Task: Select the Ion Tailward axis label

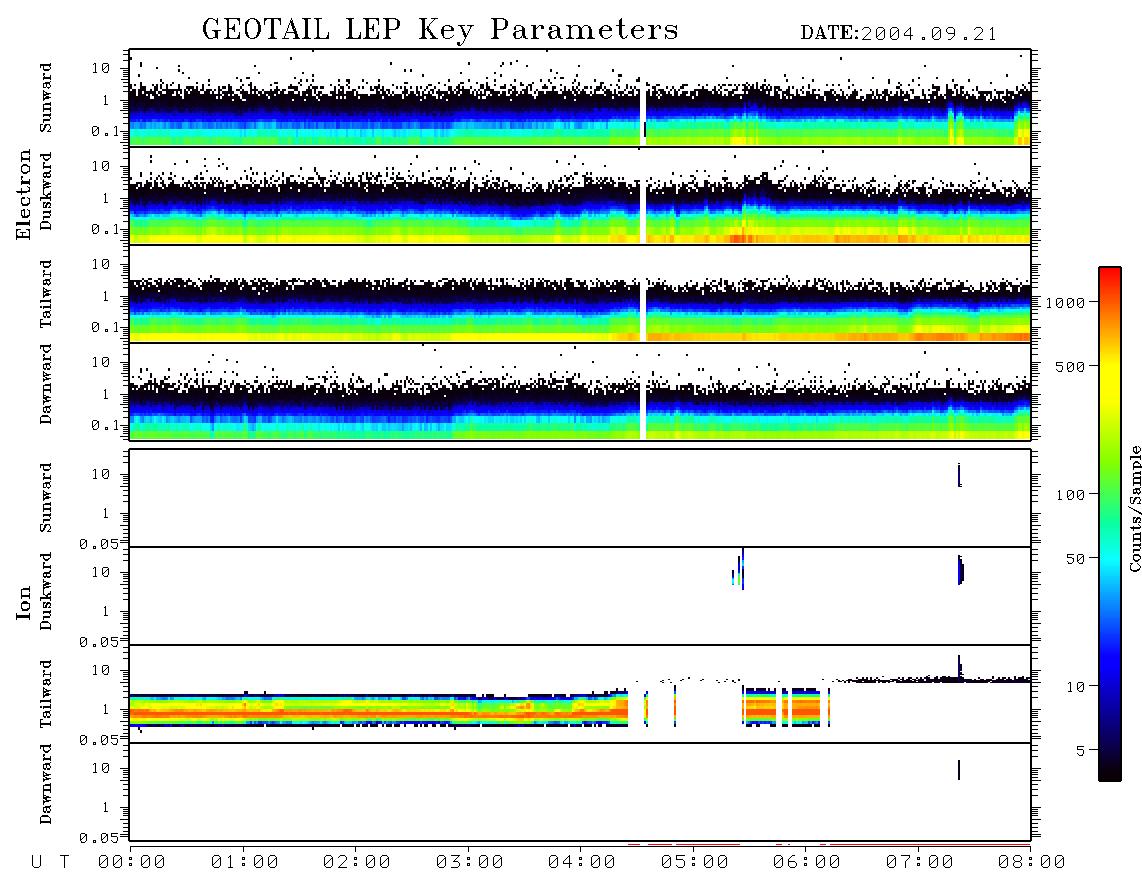Action: click(x=46, y=694)
